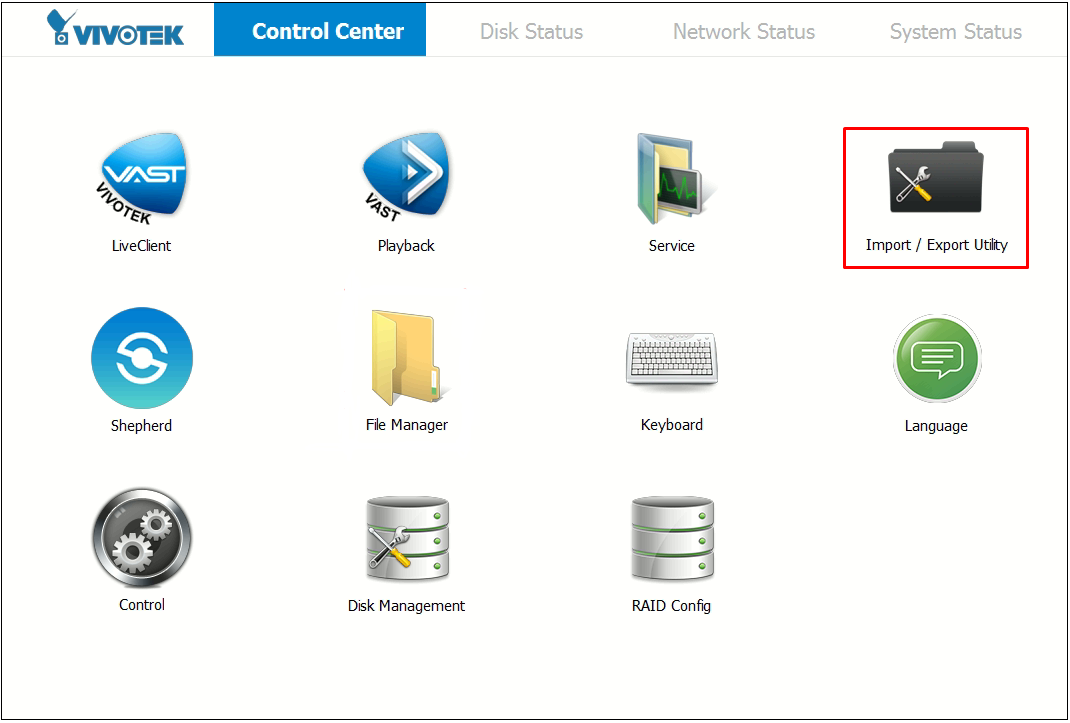1070x723 pixels.
Task: Switch to the Control Center tab
Action: (x=320, y=30)
